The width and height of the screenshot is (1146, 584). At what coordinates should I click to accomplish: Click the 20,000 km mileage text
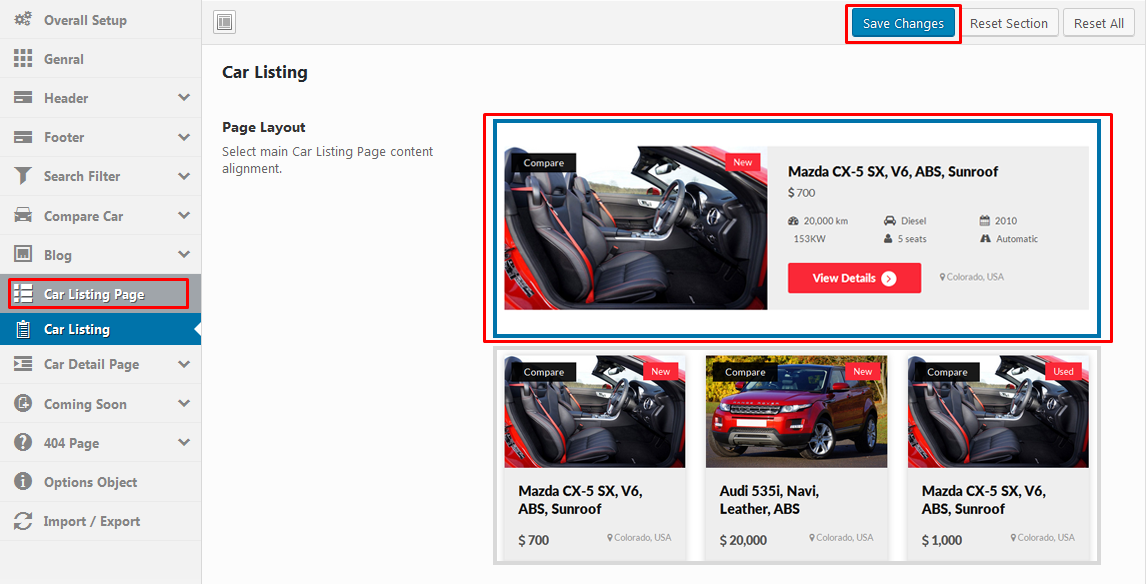coord(826,221)
